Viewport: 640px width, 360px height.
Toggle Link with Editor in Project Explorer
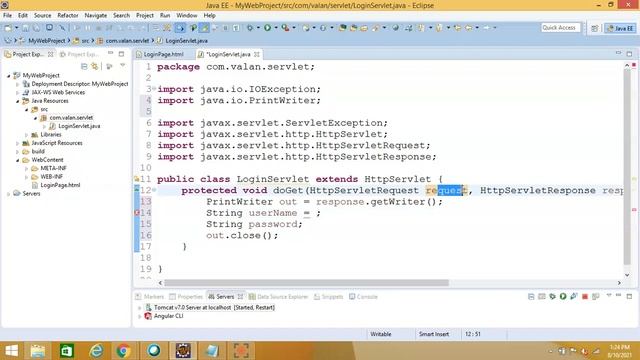point(95,66)
